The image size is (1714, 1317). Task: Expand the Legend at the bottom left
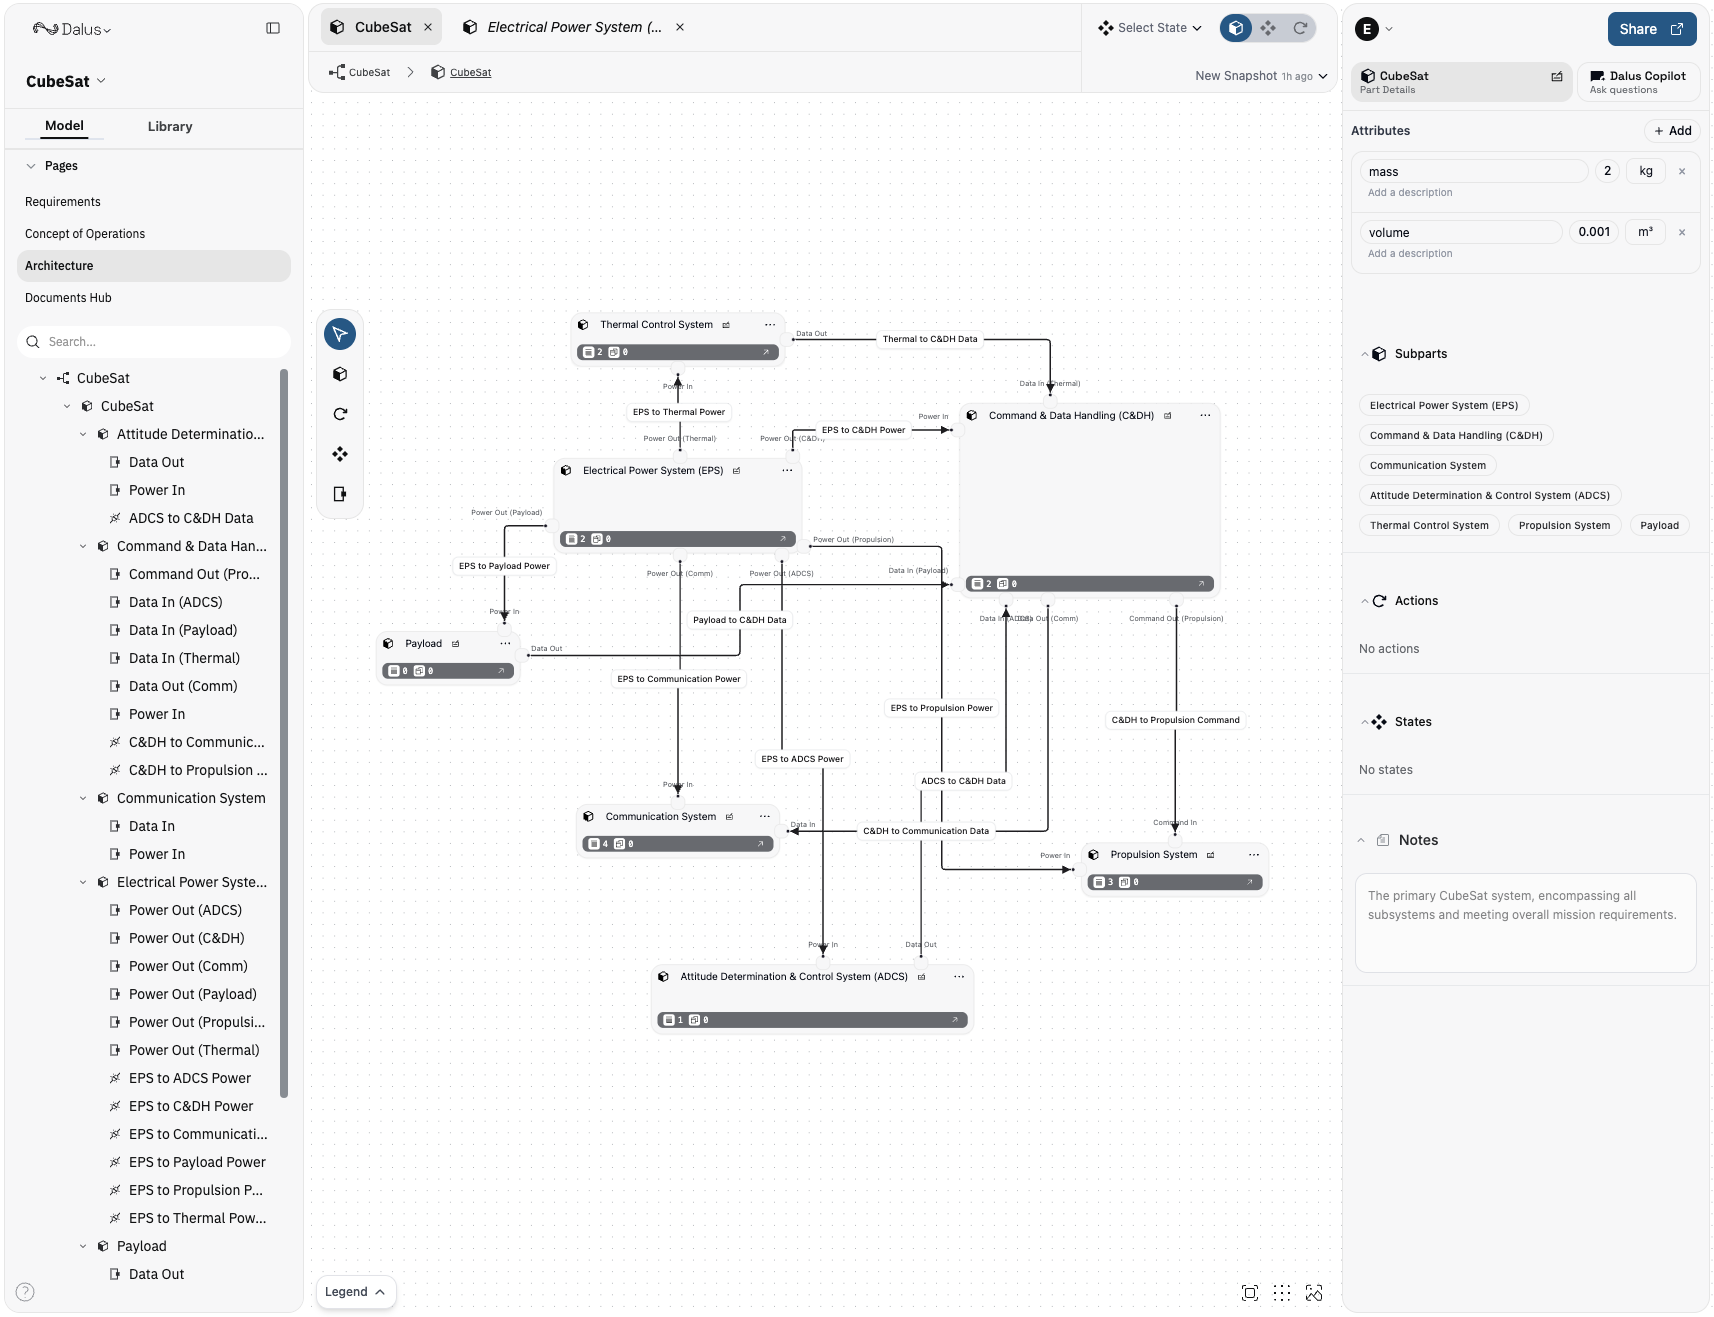[355, 1291]
